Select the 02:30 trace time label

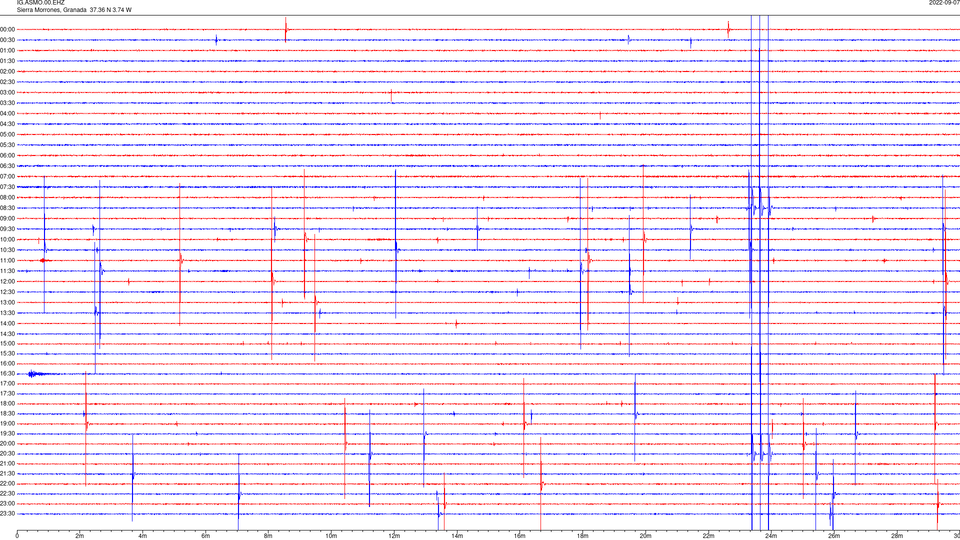[7, 81]
